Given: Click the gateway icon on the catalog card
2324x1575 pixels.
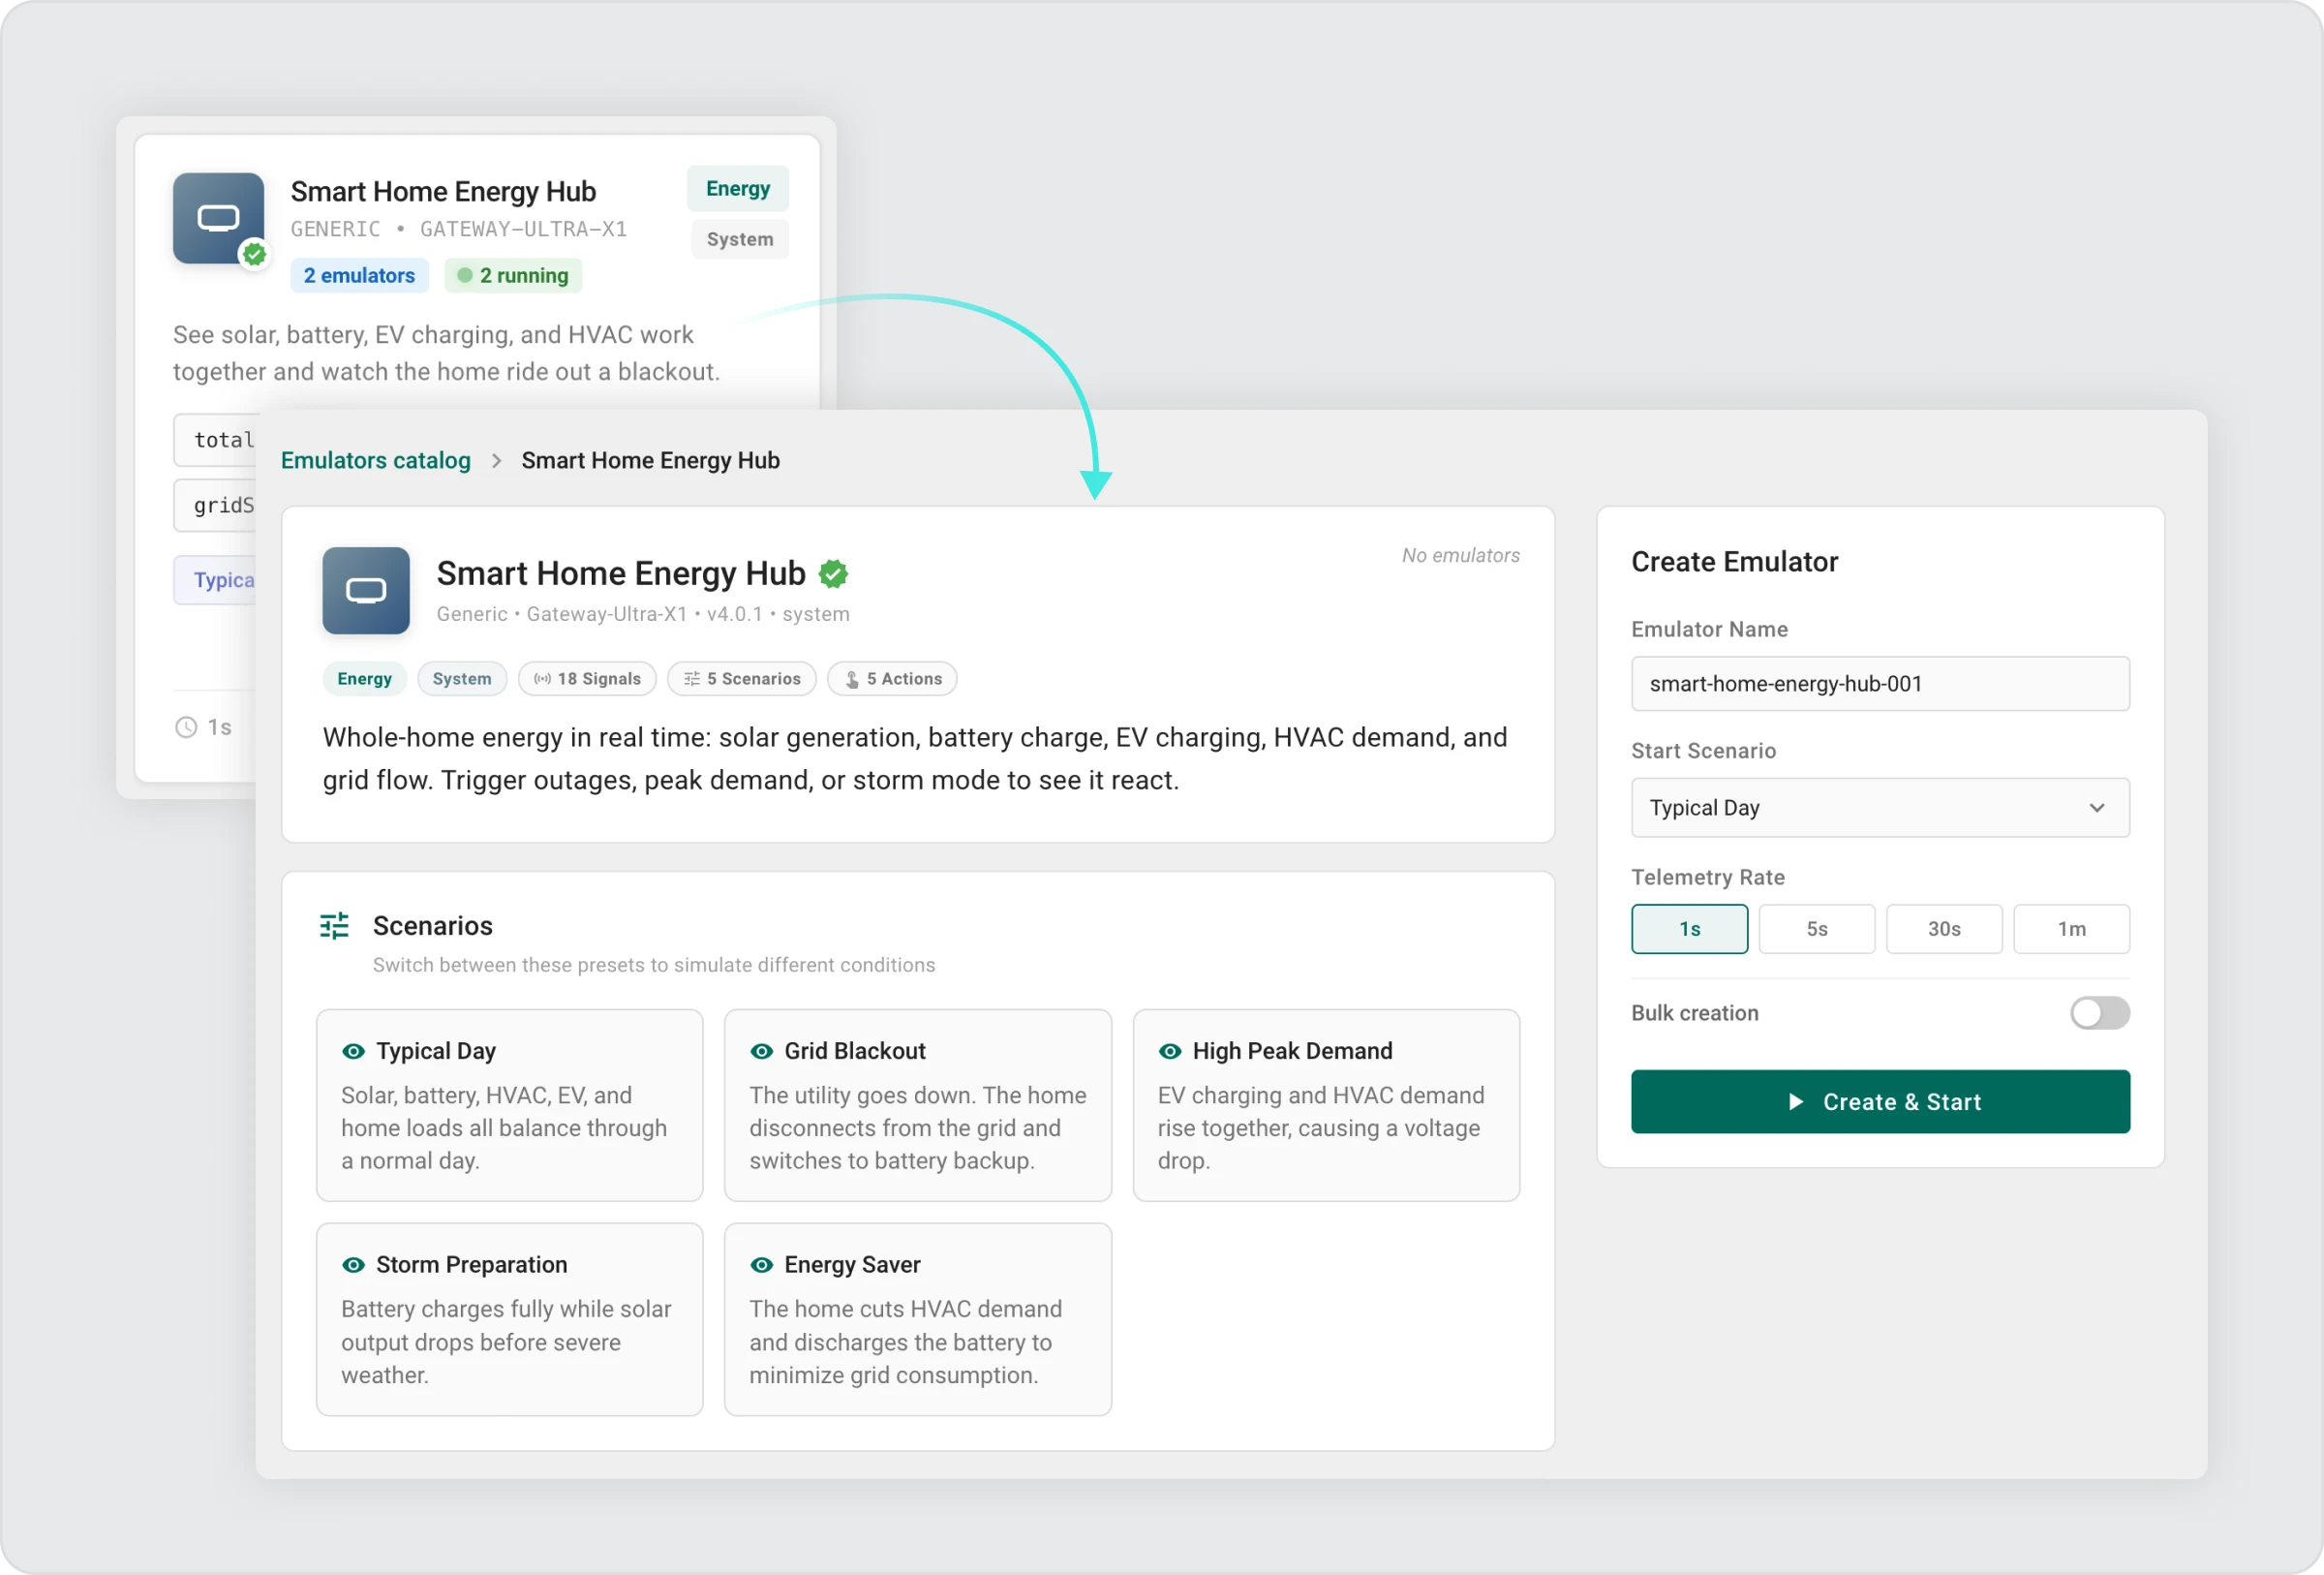Looking at the screenshot, I should tap(218, 218).
